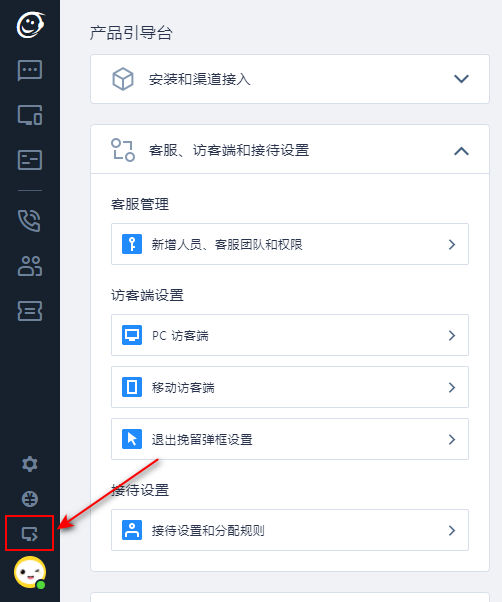
Task: Open the settings gear in sidebar
Action: [30, 464]
